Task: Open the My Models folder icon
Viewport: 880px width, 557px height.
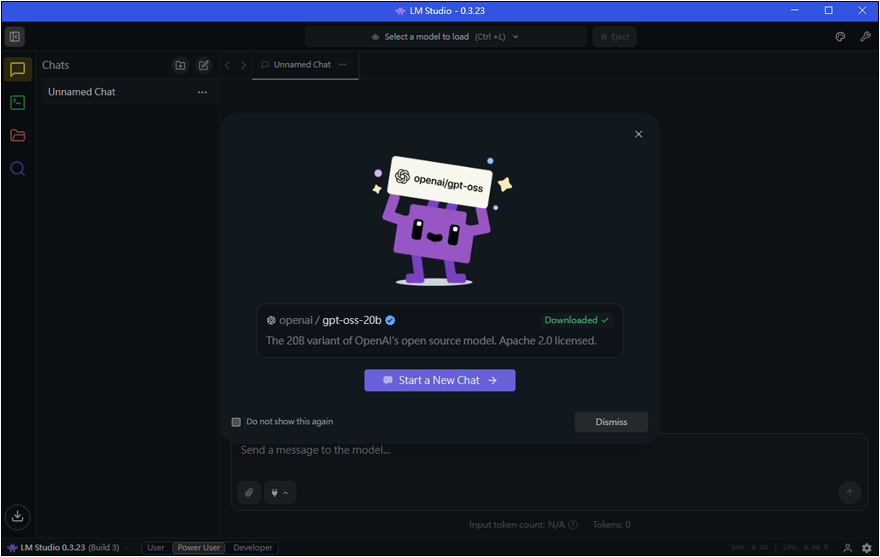Action: click(x=17, y=135)
